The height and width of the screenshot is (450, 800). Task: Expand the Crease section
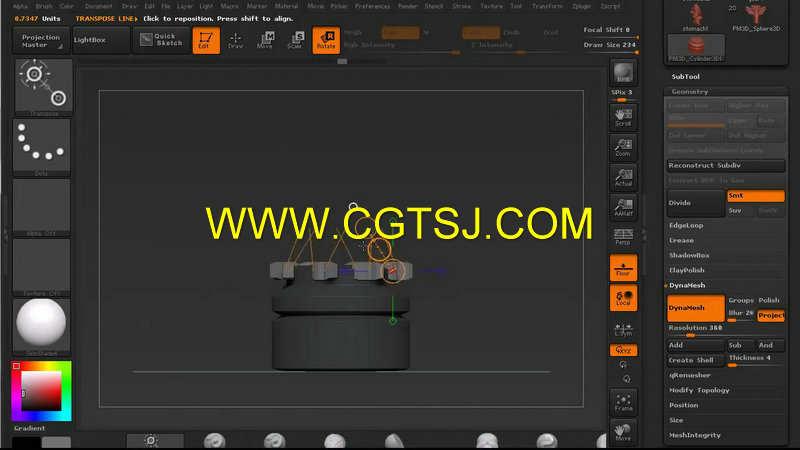tap(681, 240)
